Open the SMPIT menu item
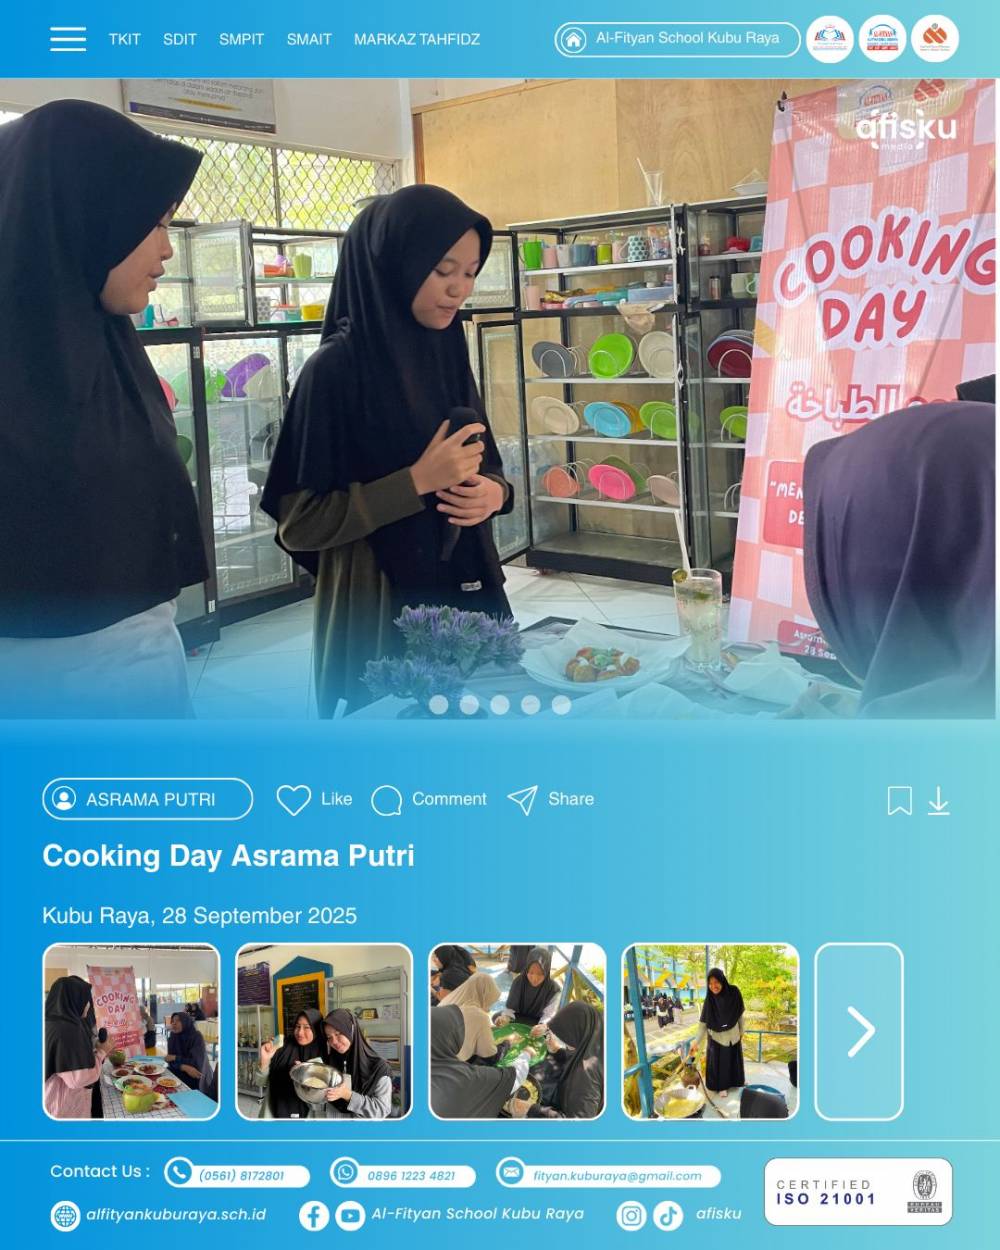The width and height of the screenshot is (1000, 1250). click(241, 39)
